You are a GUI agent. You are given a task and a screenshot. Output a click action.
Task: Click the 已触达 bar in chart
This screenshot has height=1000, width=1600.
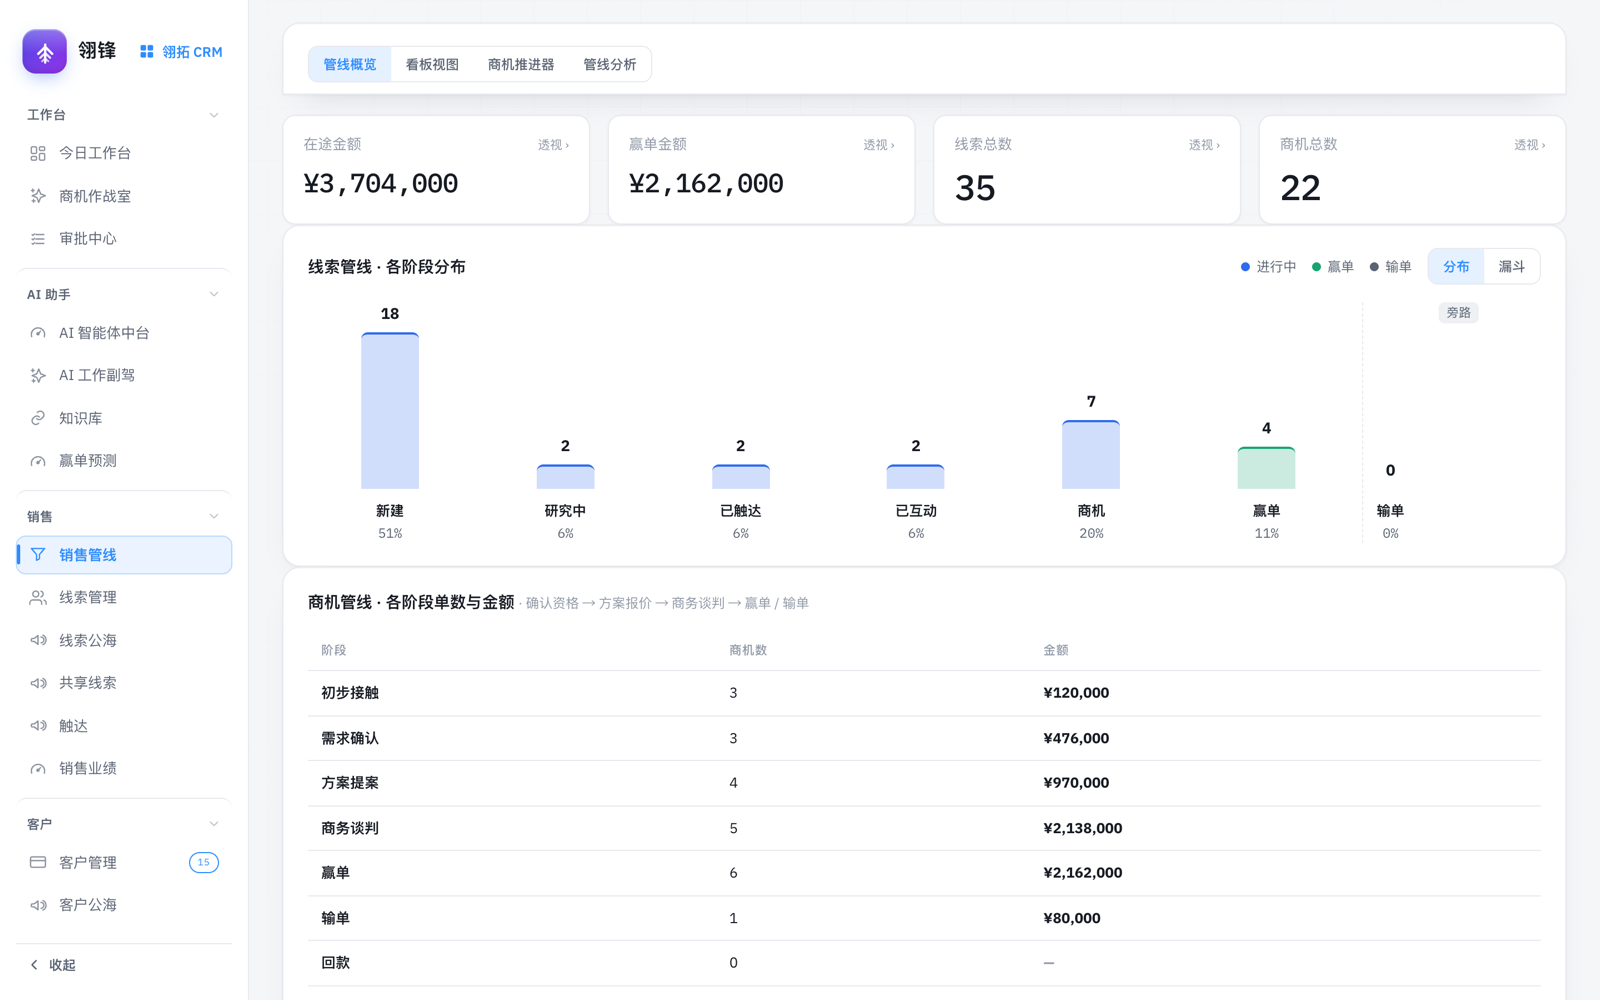click(741, 477)
